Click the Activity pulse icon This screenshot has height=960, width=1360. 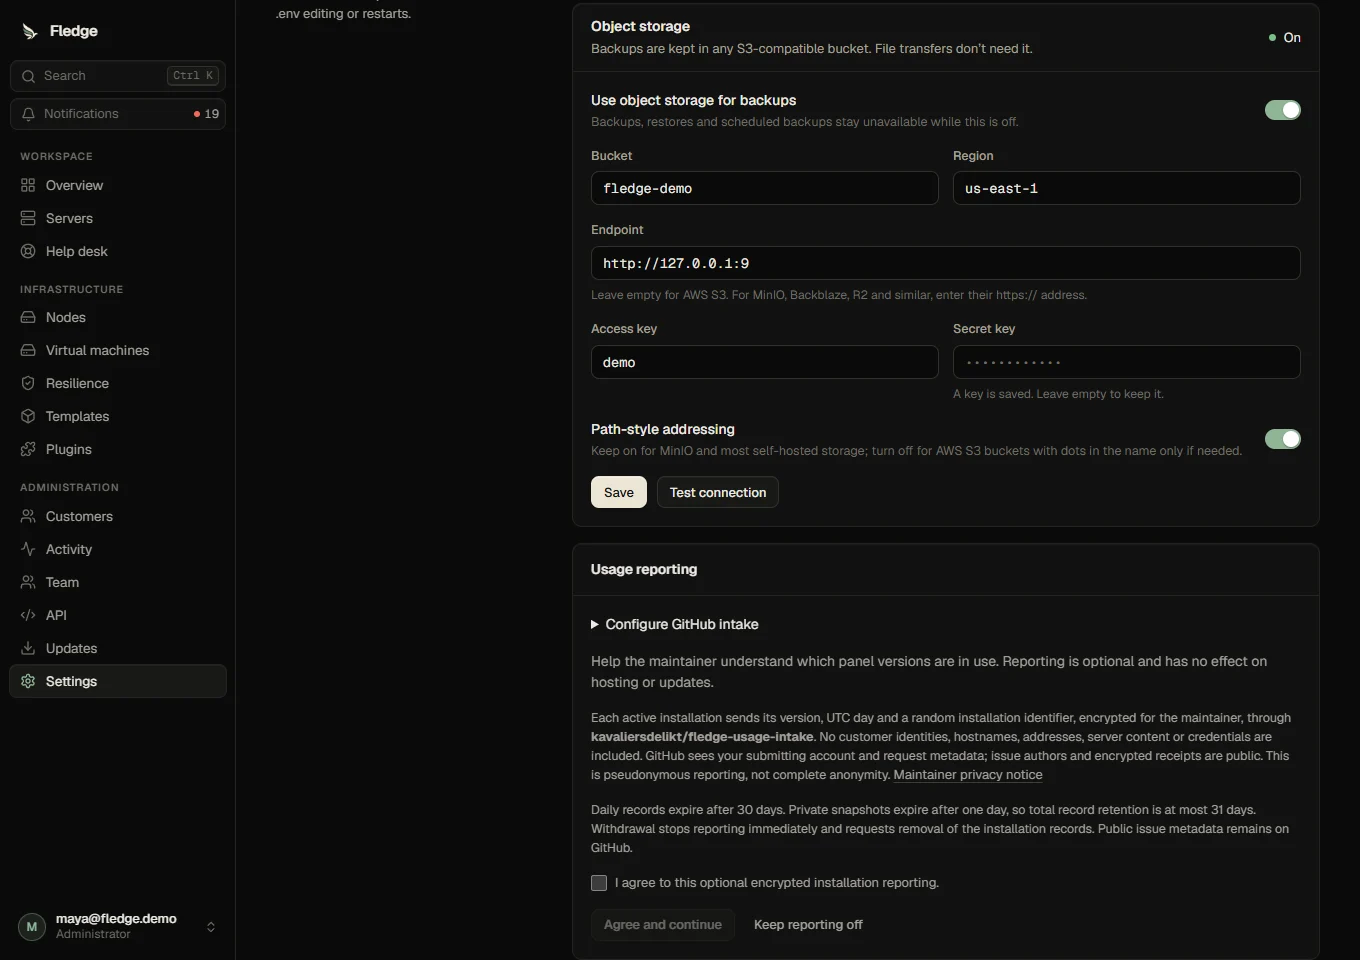(x=28, y=549)
